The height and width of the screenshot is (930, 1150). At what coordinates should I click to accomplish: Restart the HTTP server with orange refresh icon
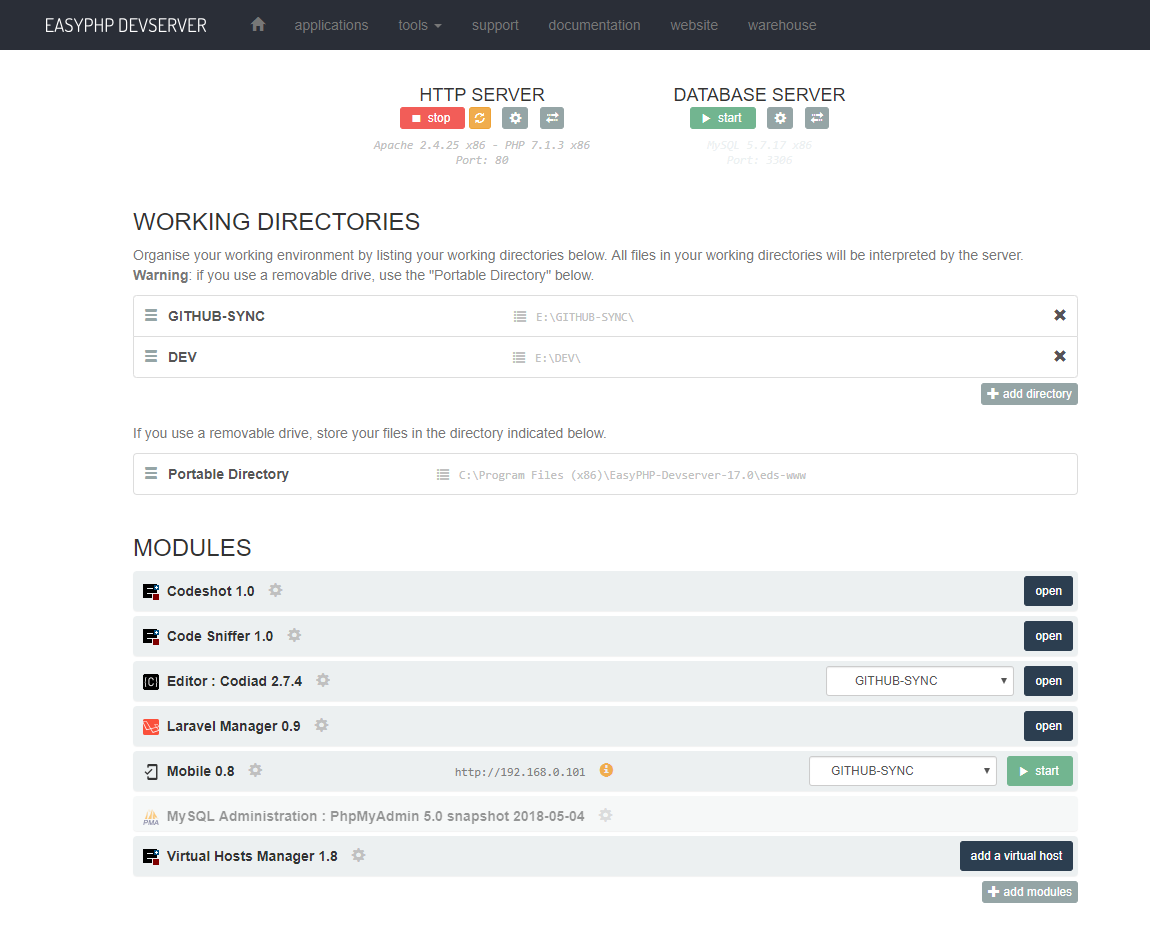(480, 118)
